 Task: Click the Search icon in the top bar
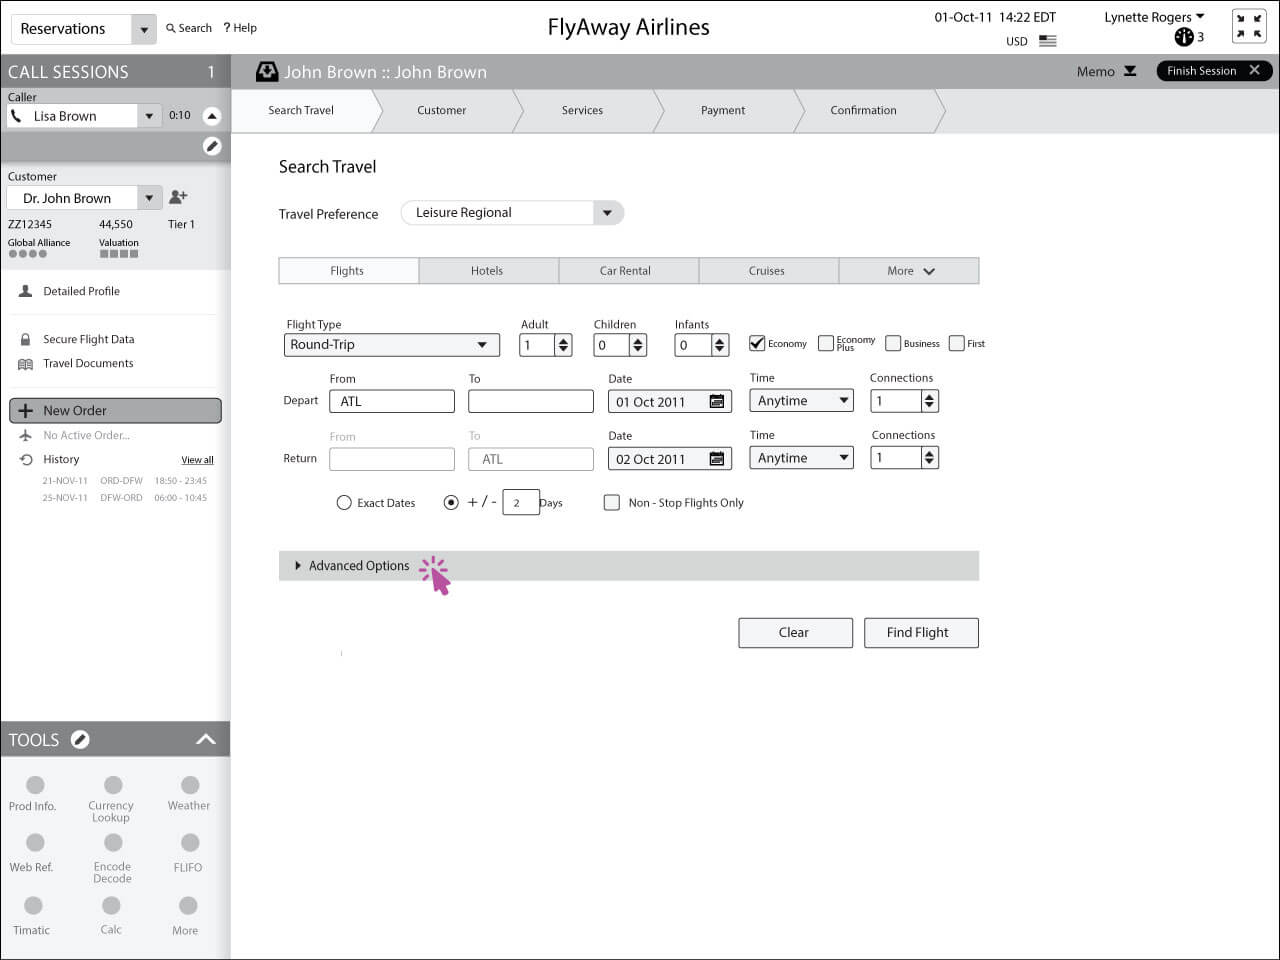(172, 28)
